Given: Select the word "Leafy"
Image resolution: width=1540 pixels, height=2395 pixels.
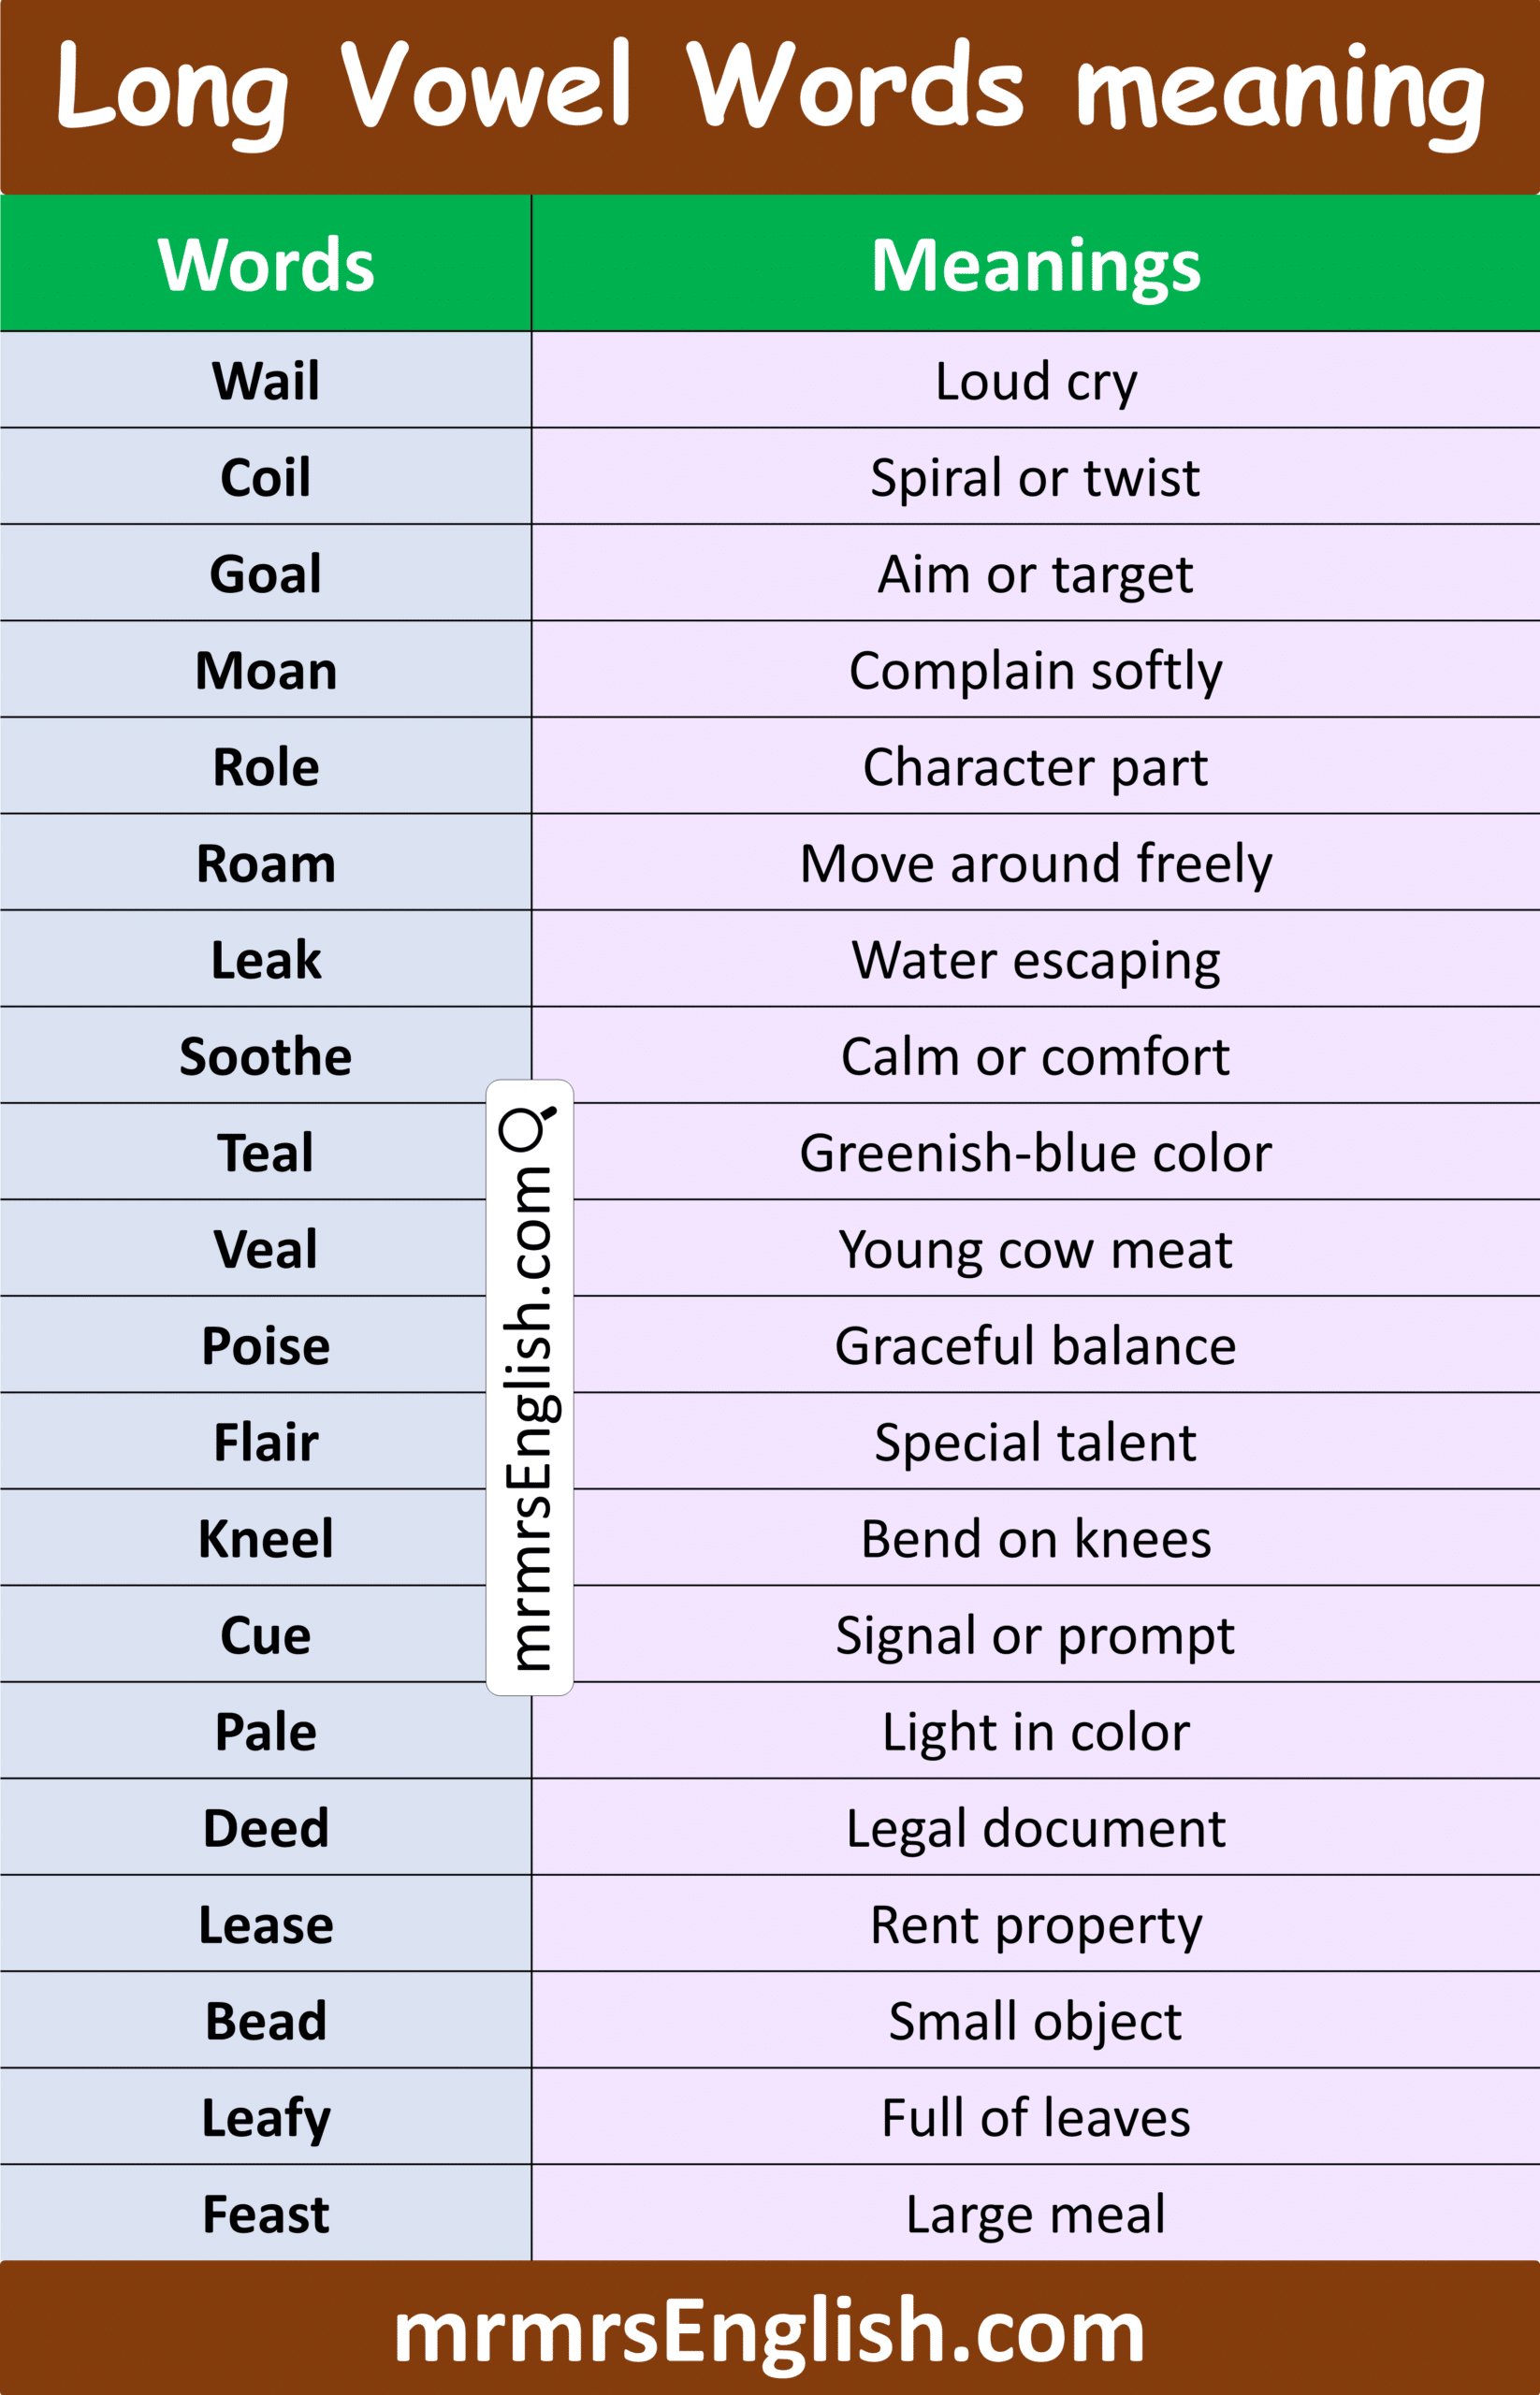Looking at the screenshot, I should pos(266,2118).
